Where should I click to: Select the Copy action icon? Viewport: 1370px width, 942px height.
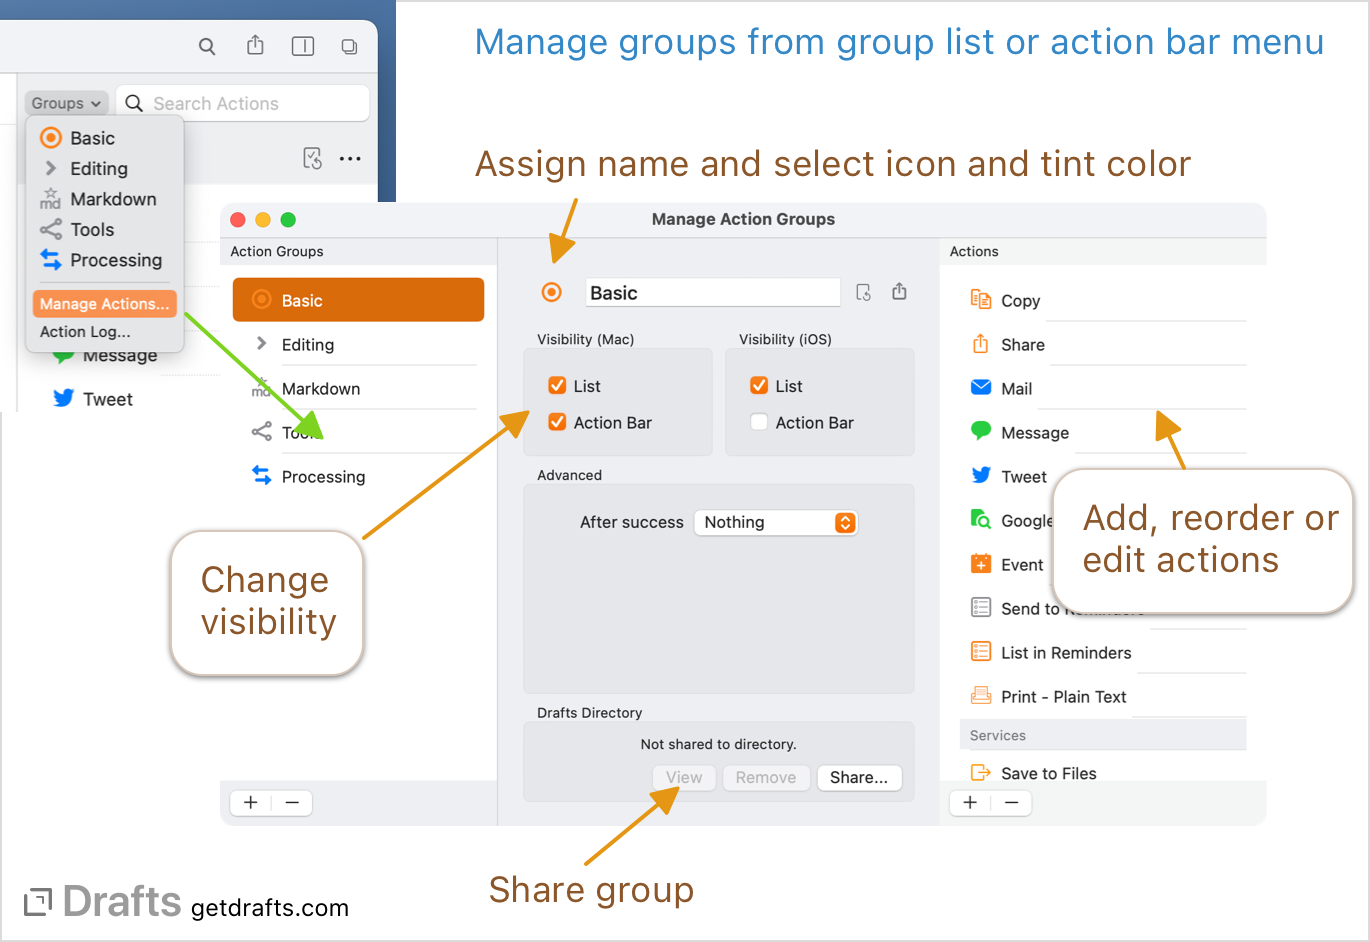[981, 300]
